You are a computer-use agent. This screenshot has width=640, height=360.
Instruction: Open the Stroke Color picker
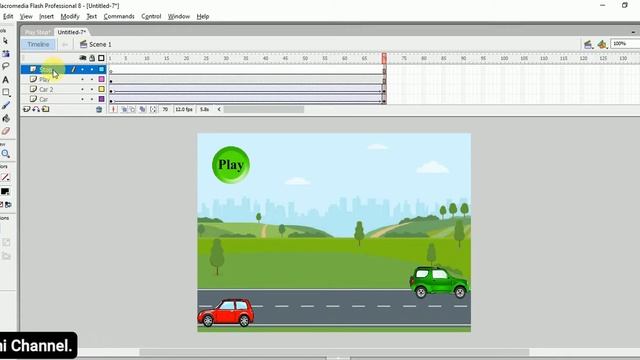[x=5, y=178]
